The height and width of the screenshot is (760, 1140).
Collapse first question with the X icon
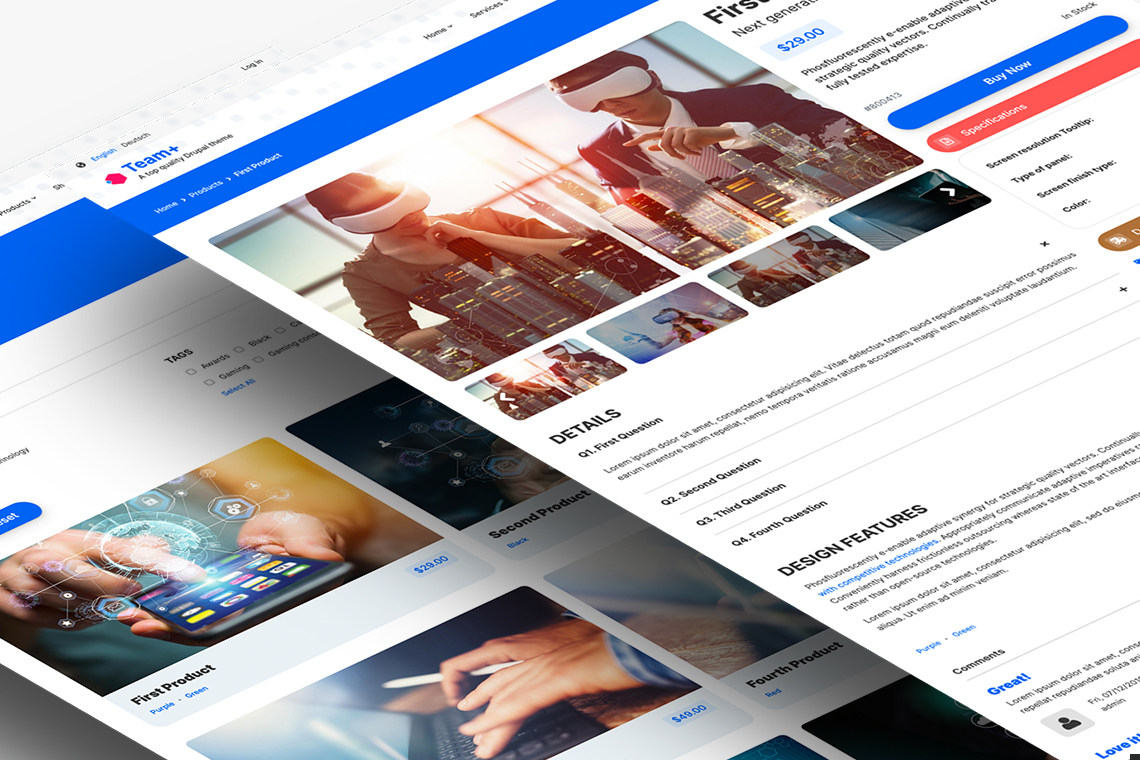click(1044, 243)
